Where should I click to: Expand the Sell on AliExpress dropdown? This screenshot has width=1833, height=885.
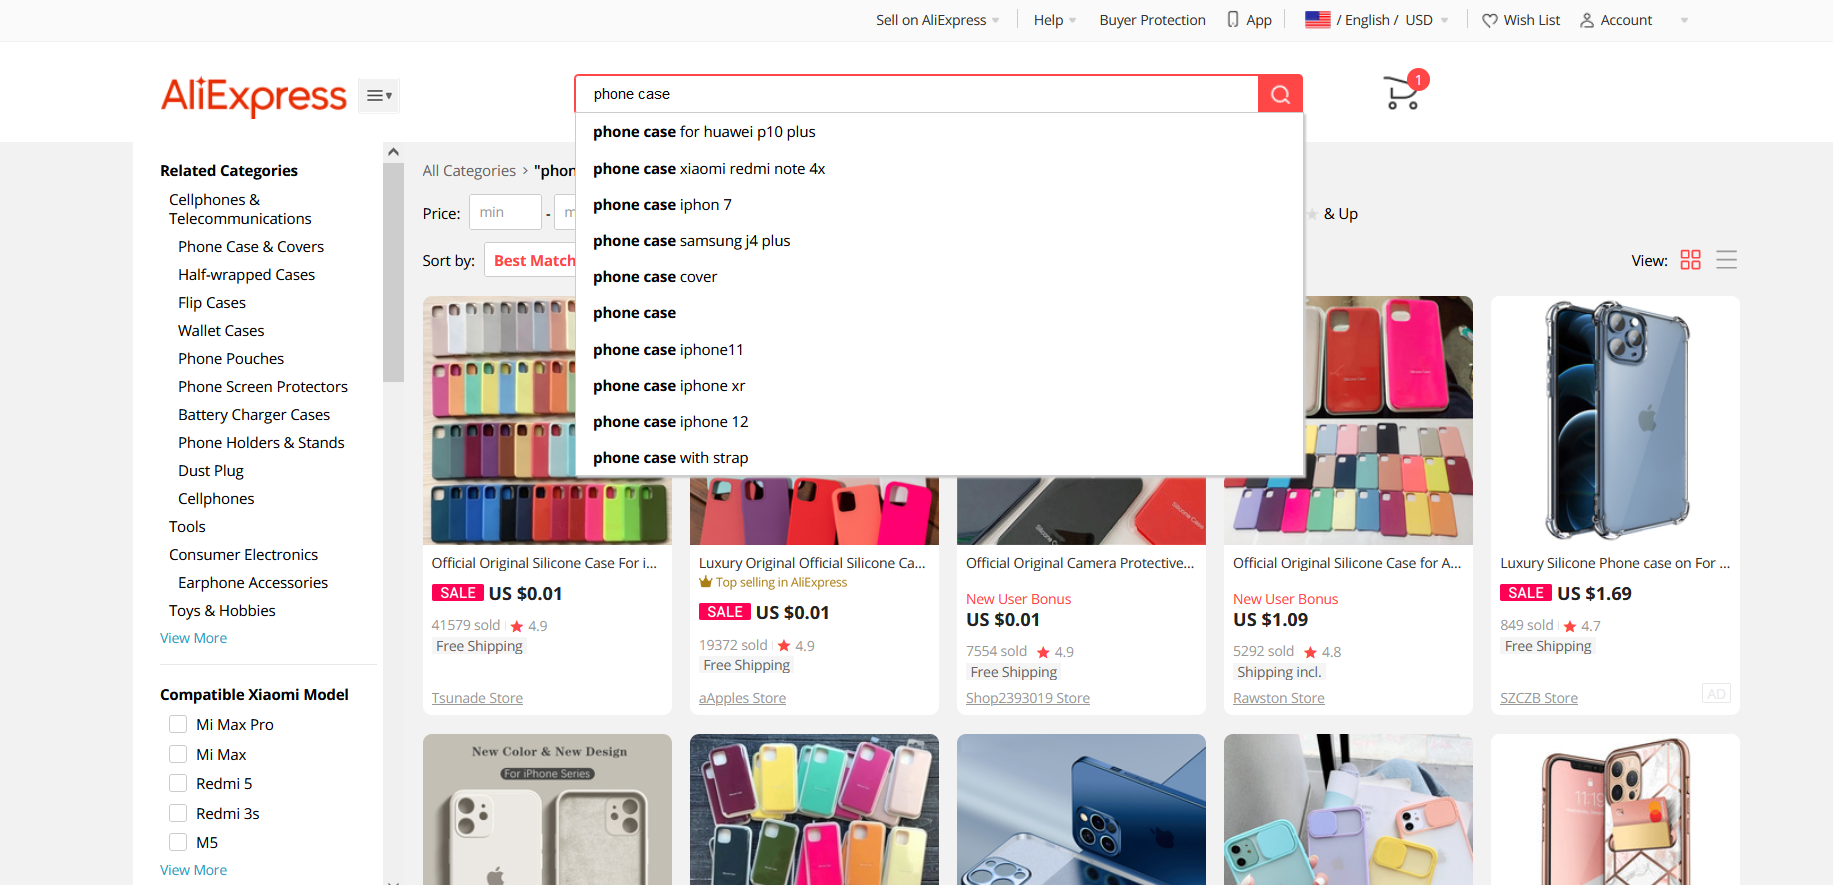point(937,20)
